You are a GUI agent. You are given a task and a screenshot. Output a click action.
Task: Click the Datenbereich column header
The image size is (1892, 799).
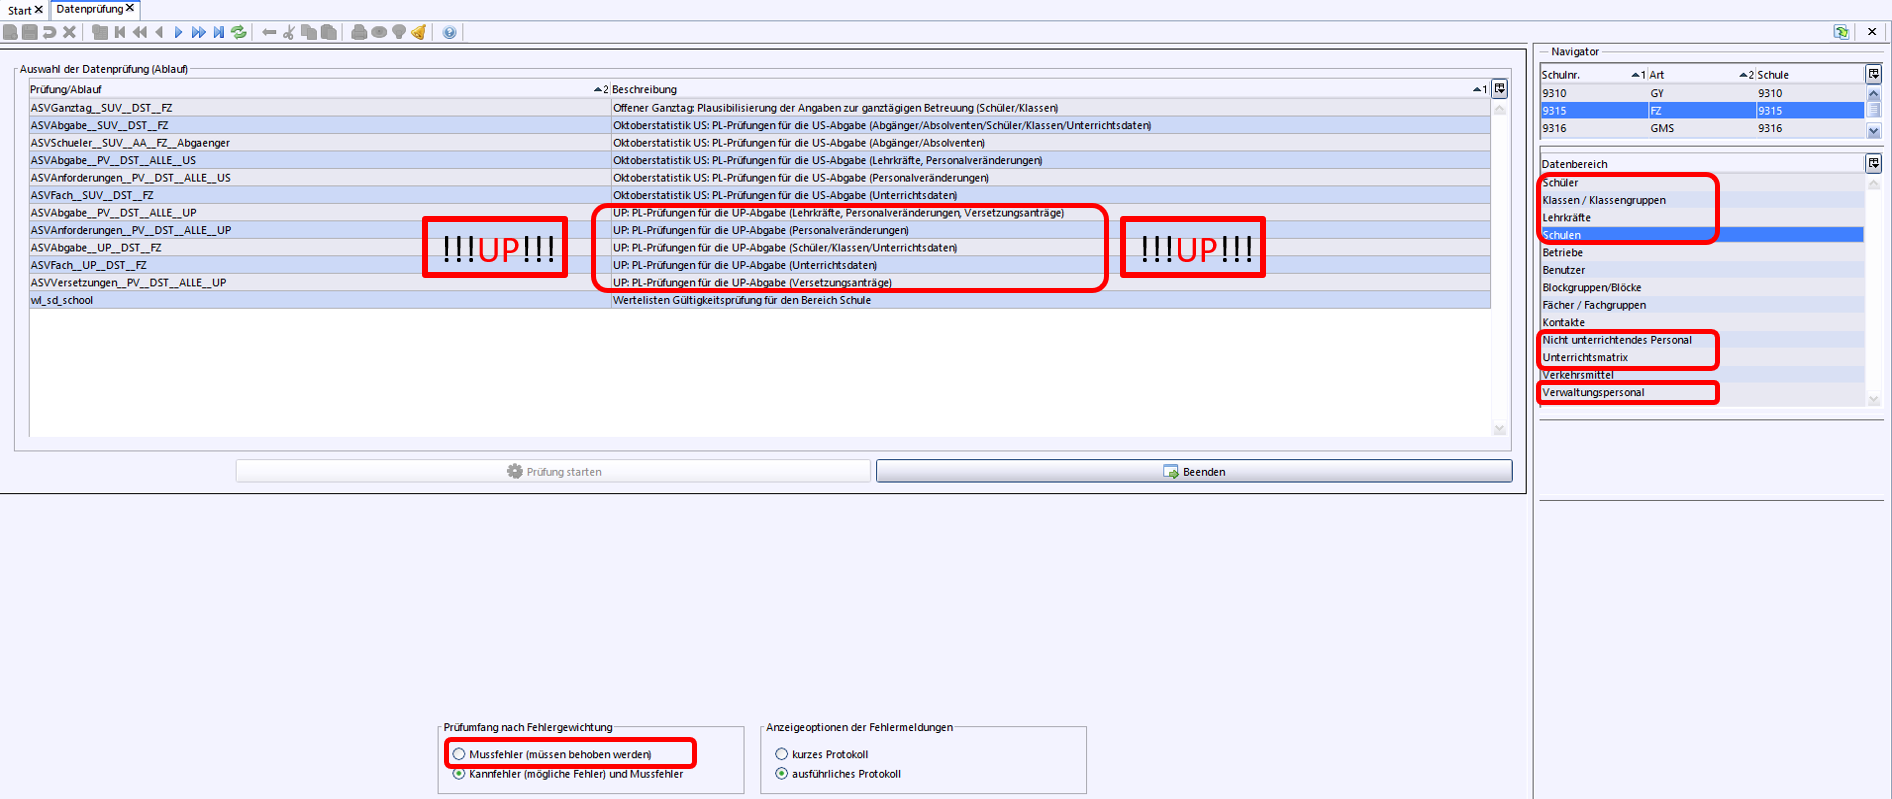tap(1702, 163)
